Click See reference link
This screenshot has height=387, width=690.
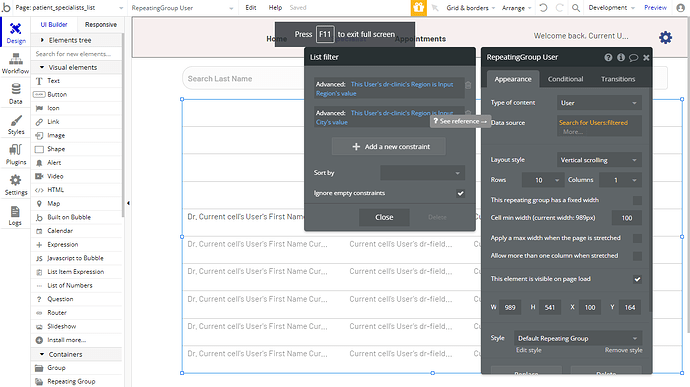459,121
